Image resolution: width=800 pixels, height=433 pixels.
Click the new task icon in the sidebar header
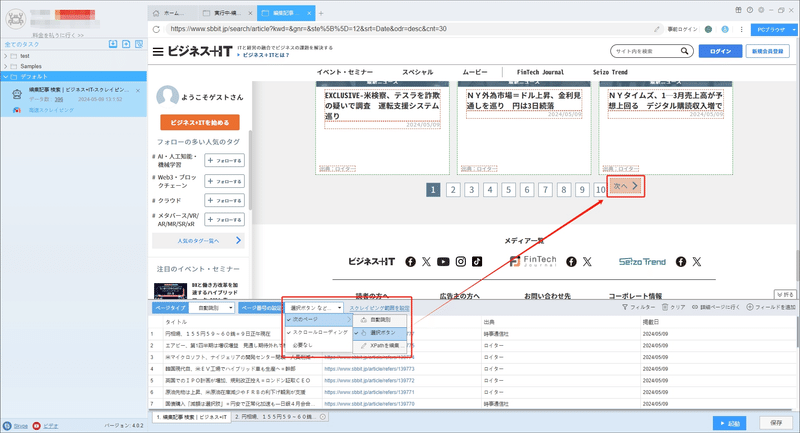(126, 44)
